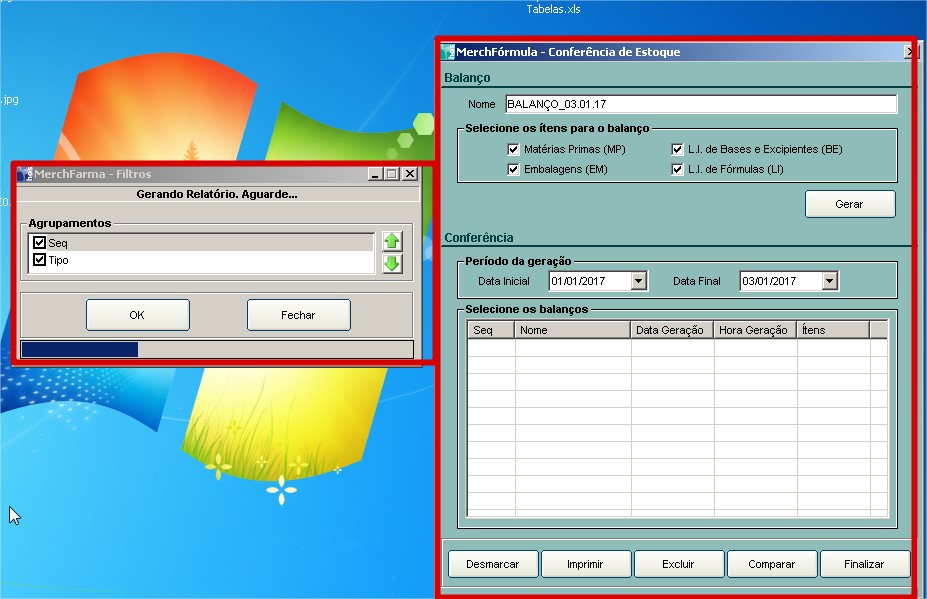Minimize the Filtros window
The width and height of the screenshot is (927, 599).
click(374, 174)
